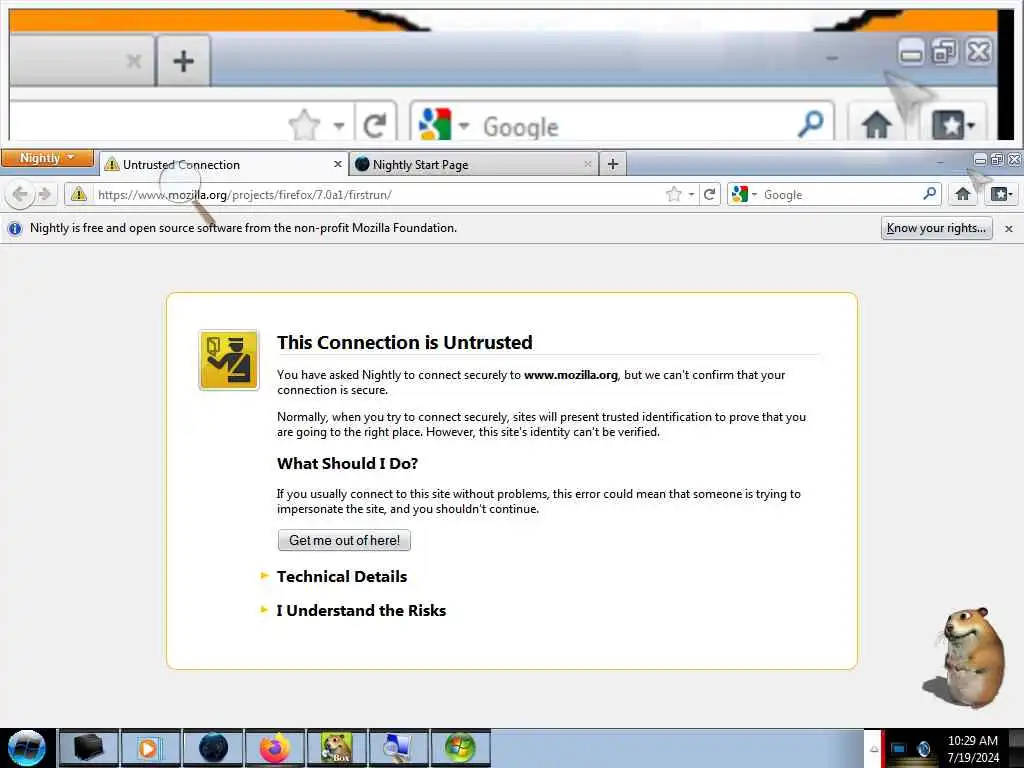Bookmark page with the small address bar star
Viewport: 1024px width, 768px height.
pyautogui.click(x=673, y=194)
